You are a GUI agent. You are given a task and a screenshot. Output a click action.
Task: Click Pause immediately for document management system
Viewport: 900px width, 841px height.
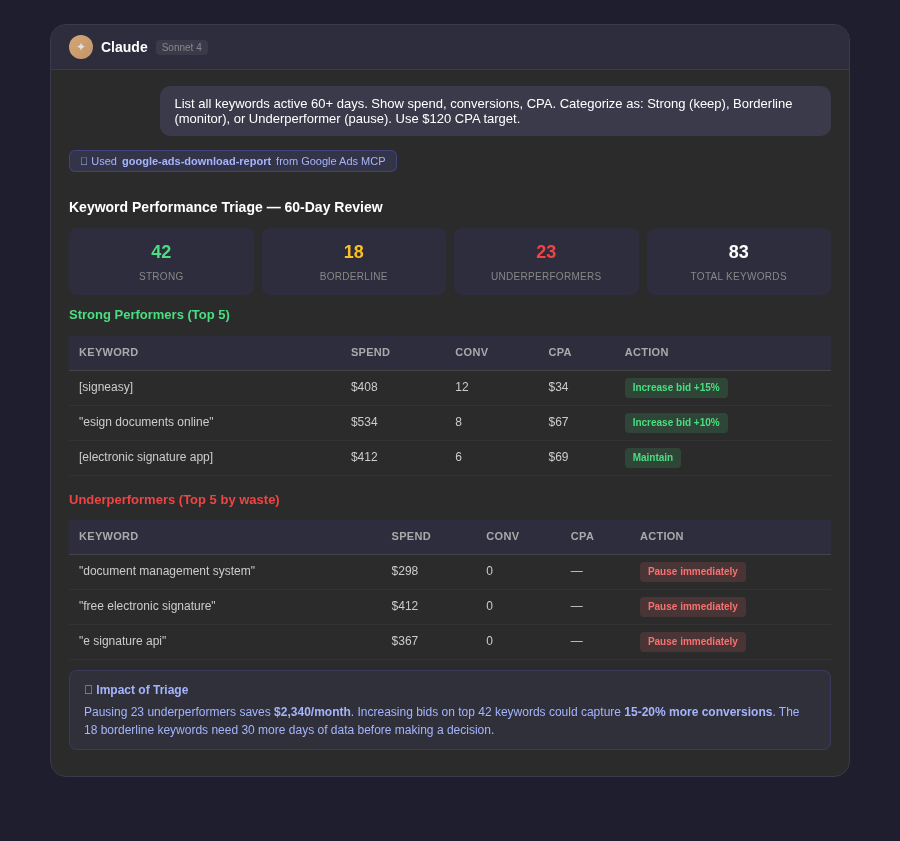coord(693,572)
